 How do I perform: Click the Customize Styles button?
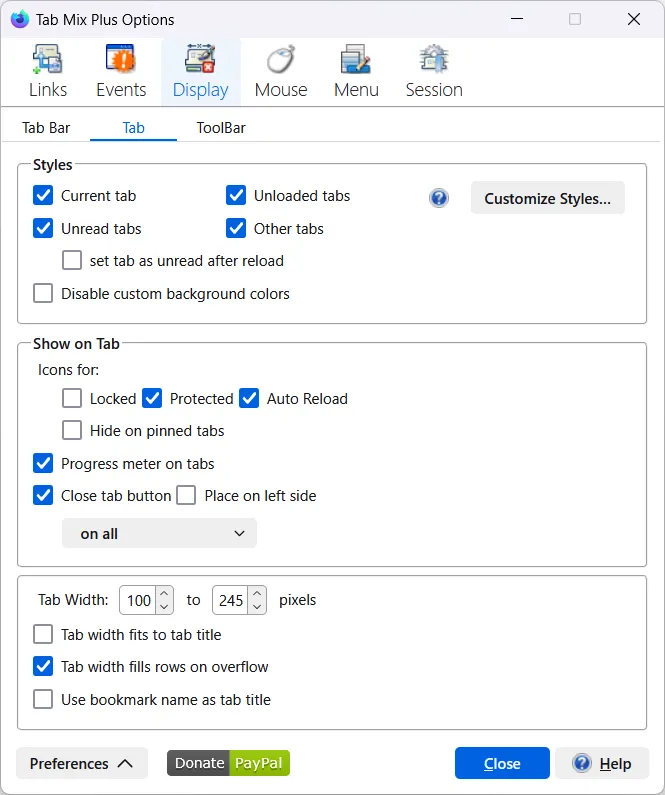(x=547, y=198)
